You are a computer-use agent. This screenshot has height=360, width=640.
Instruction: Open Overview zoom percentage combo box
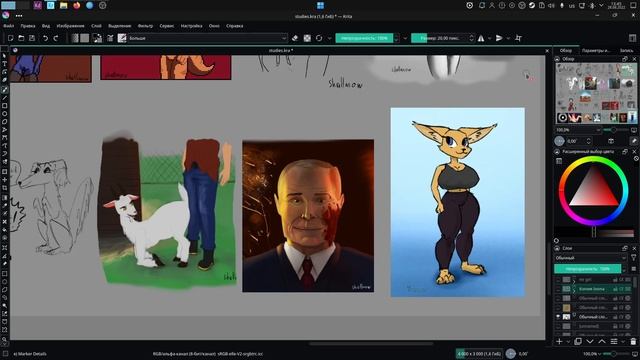coord(578,130)
